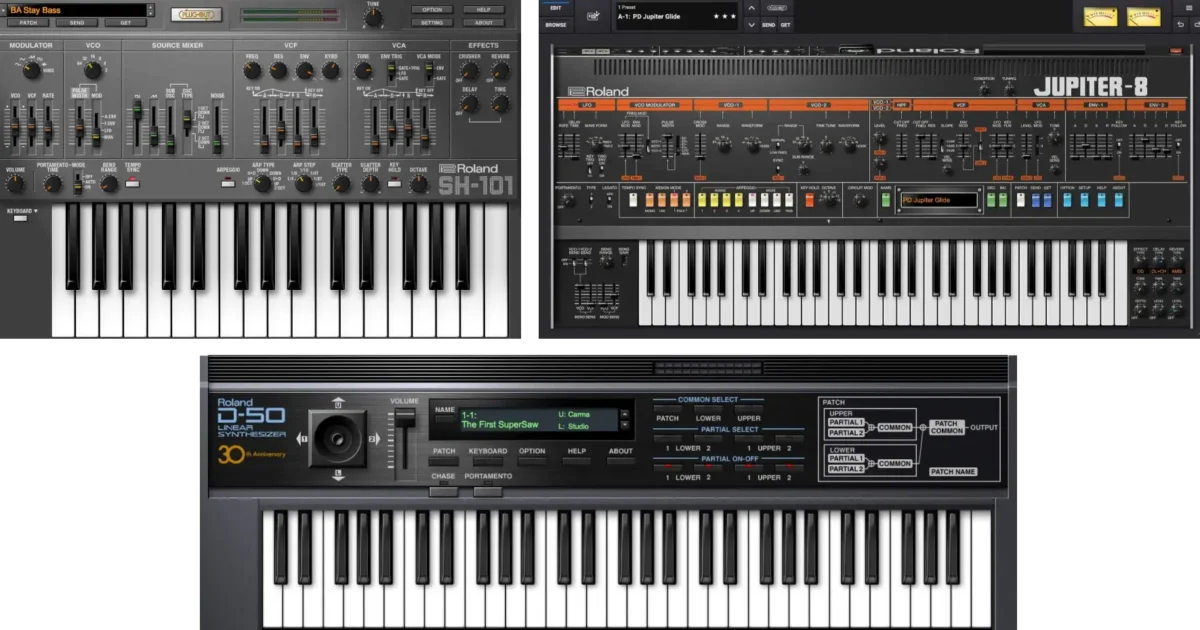1200x630 pixels.
Task: Open the Jupiter-8 EDIT tab
Action: [x=555, y=7]
